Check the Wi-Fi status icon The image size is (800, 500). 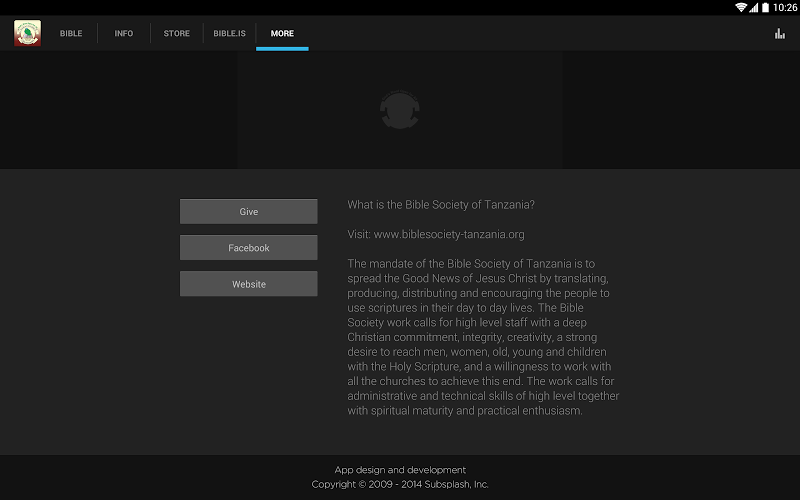pos(741,7)
